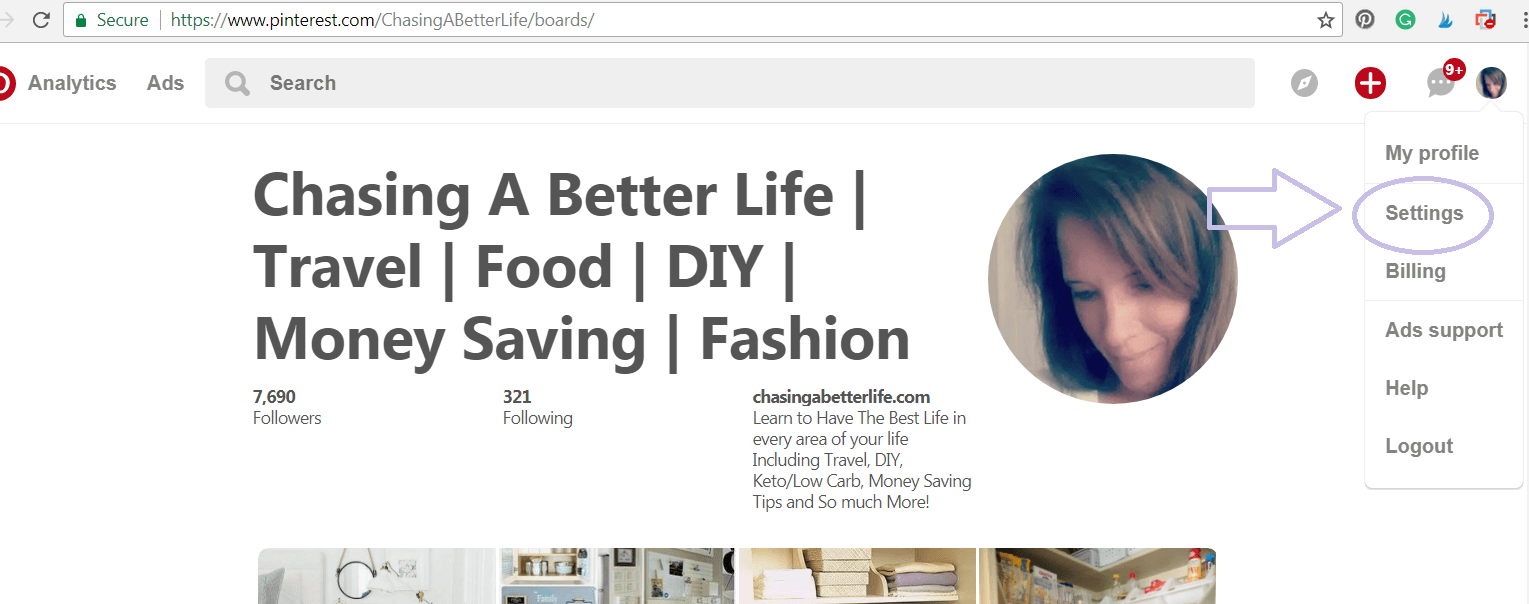Open the Analytics dropdown in header

click(72, 83)
